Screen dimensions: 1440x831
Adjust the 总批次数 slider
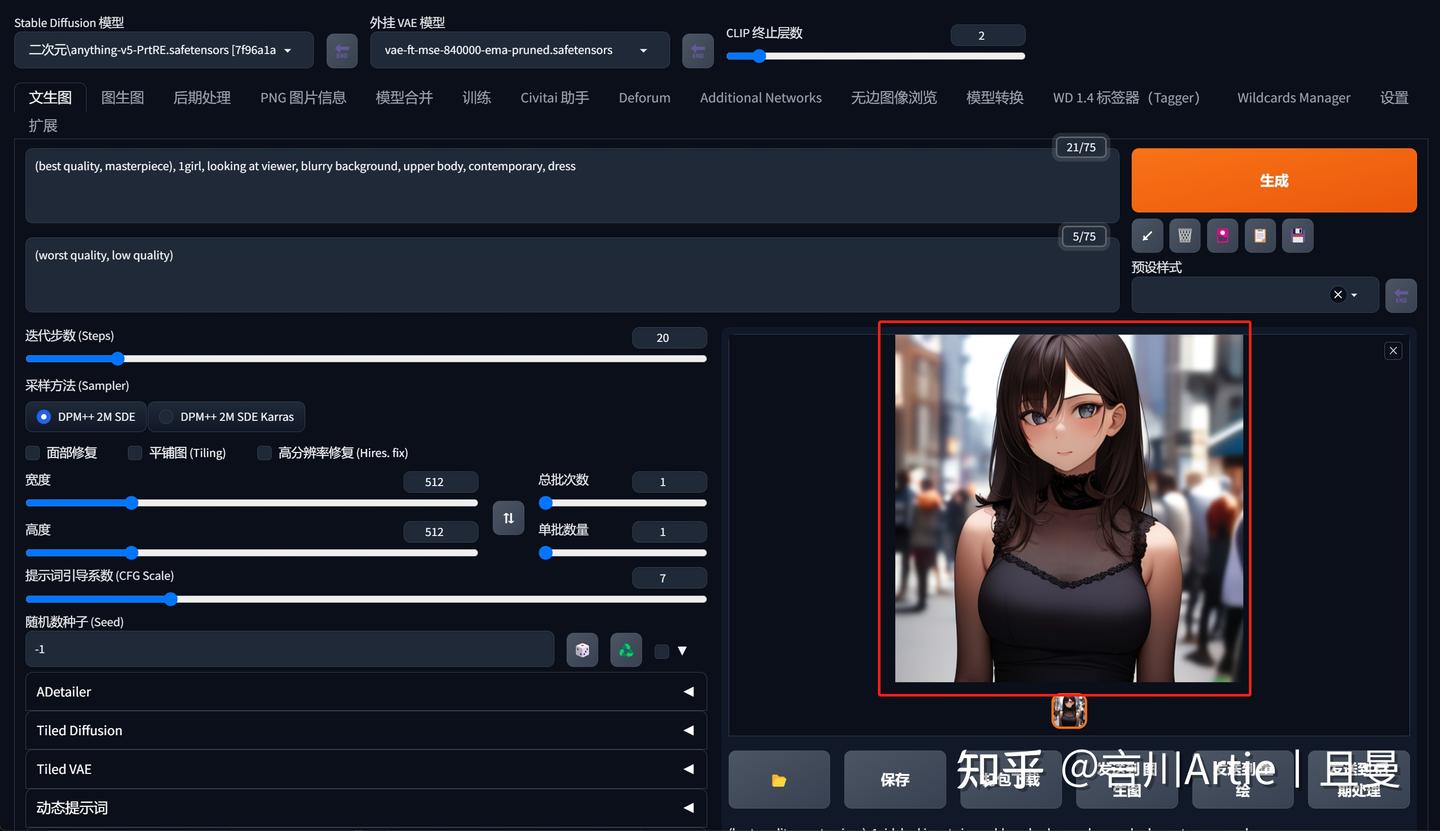click(623, 503)
